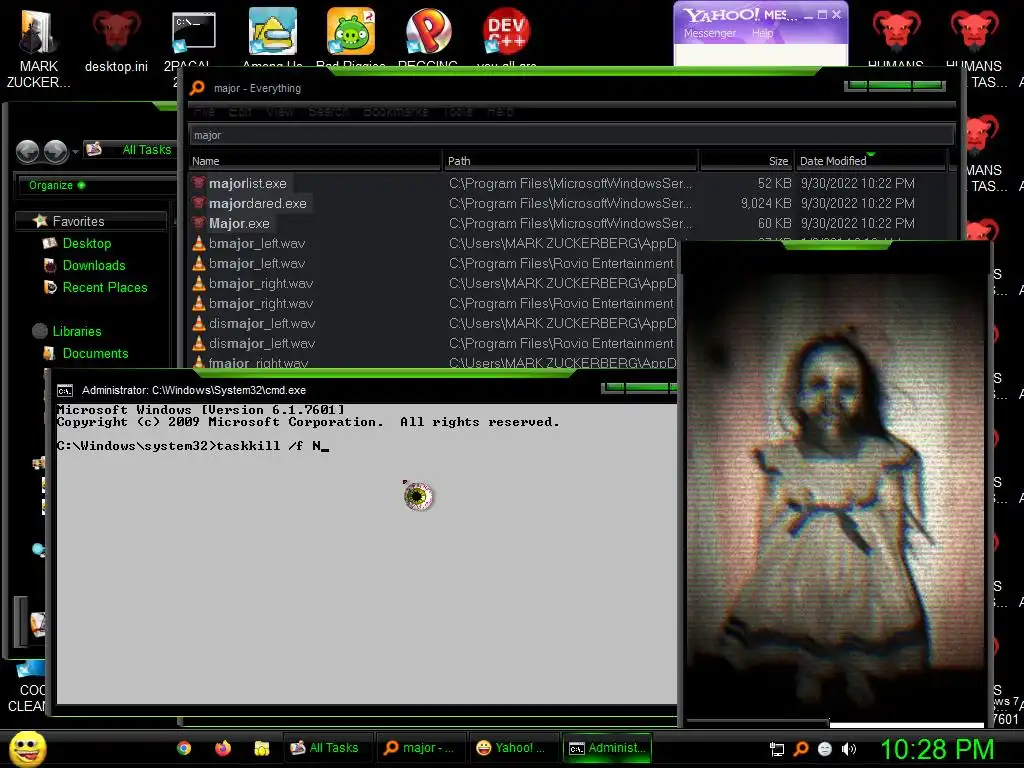Screen dimensions: 1024x768
Task: Click the Everything search box containing 'major'
Action: [x=571, y=136]
